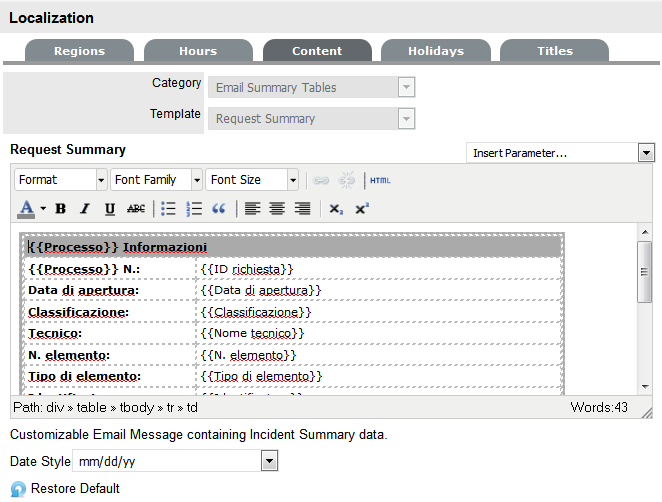Open HTML source editor
The height and width of the screenshot is (502, 662).
[380, 180]
